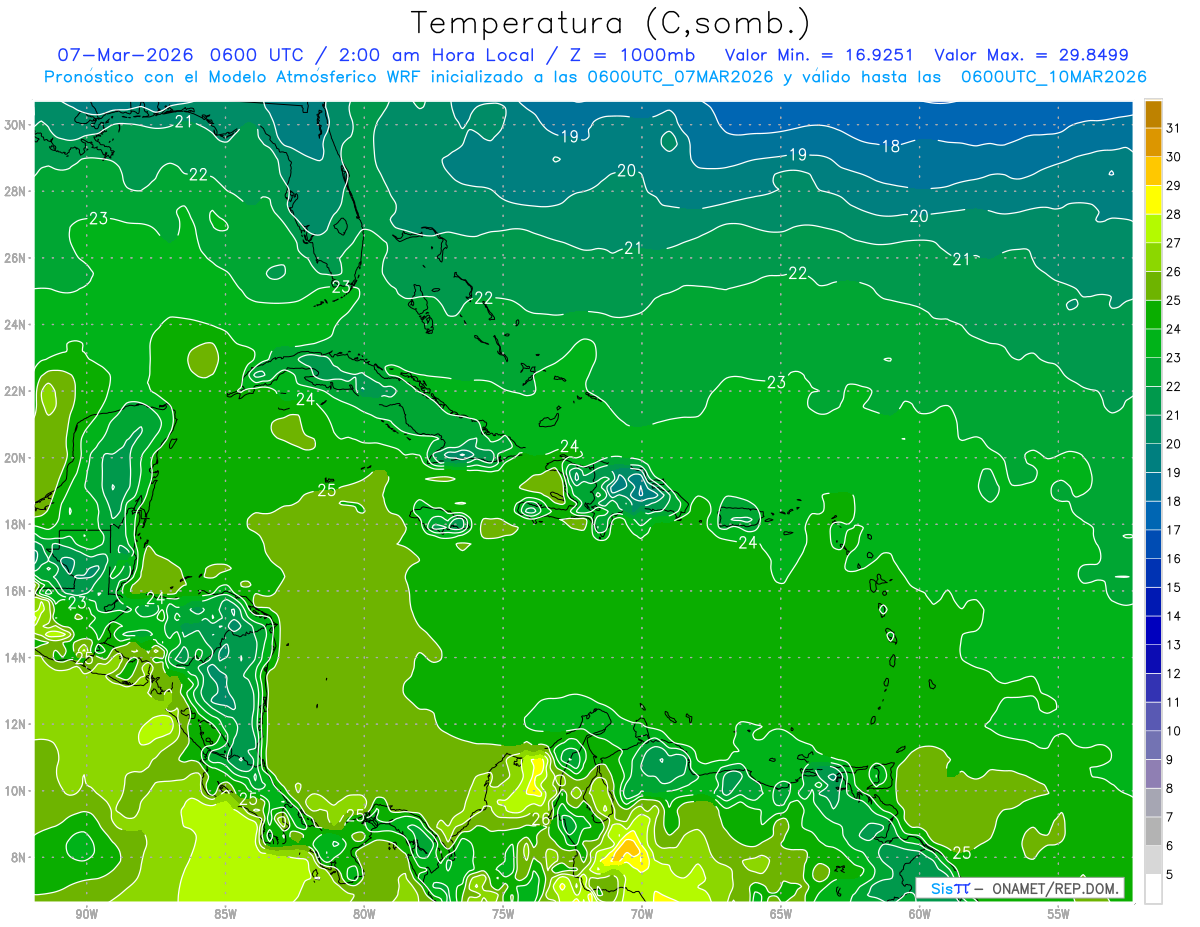Click the 22N latitude axis label
This screenshot has height=927, width=1200.
pos(15,391)
